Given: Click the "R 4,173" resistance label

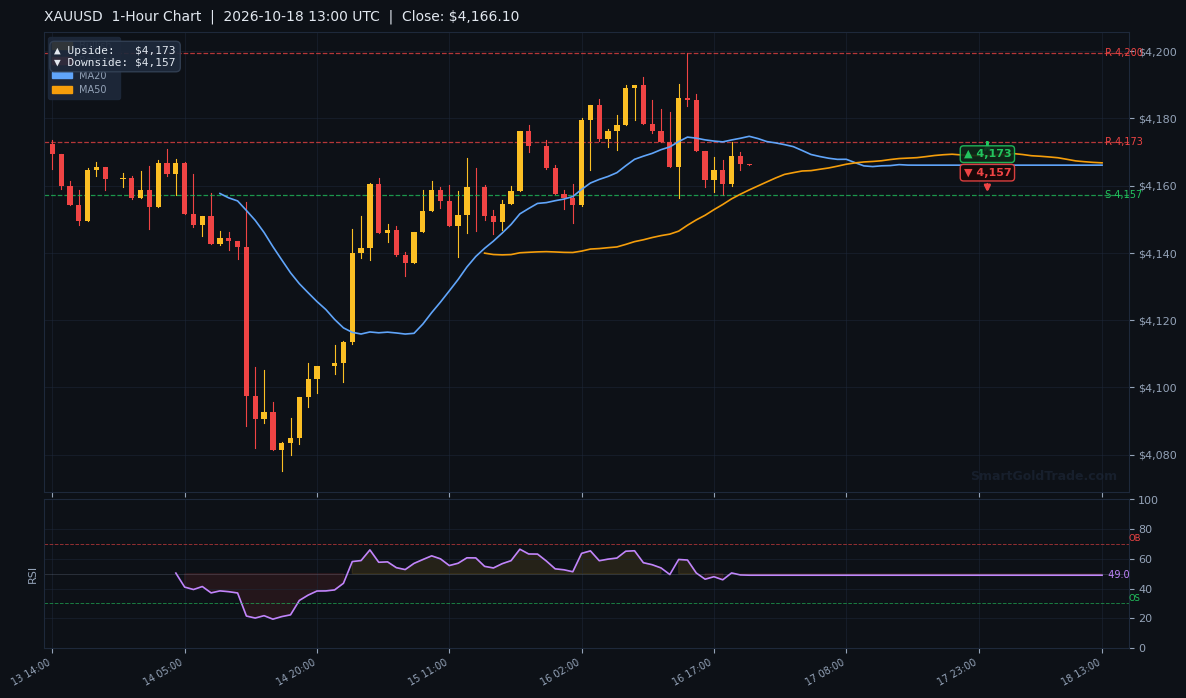Looking at the screenshot, I should [x=1124, y=141].
